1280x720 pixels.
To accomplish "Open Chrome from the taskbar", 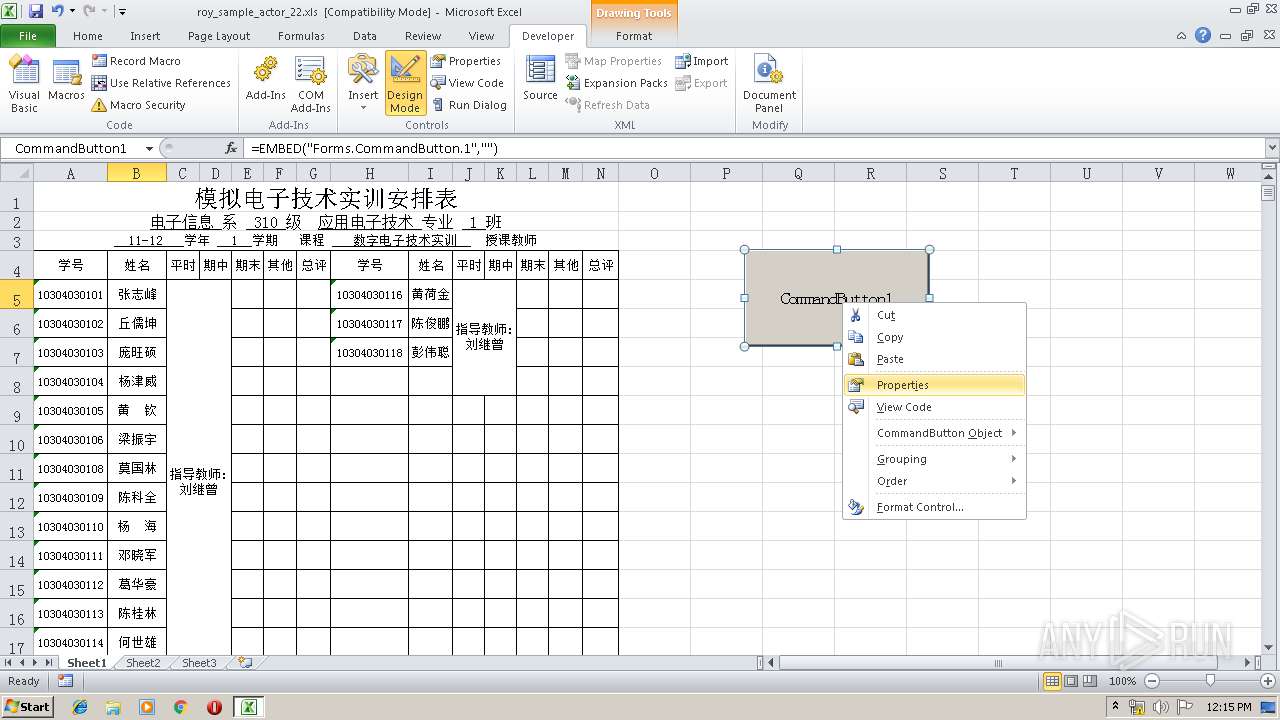I will [180, 707].
